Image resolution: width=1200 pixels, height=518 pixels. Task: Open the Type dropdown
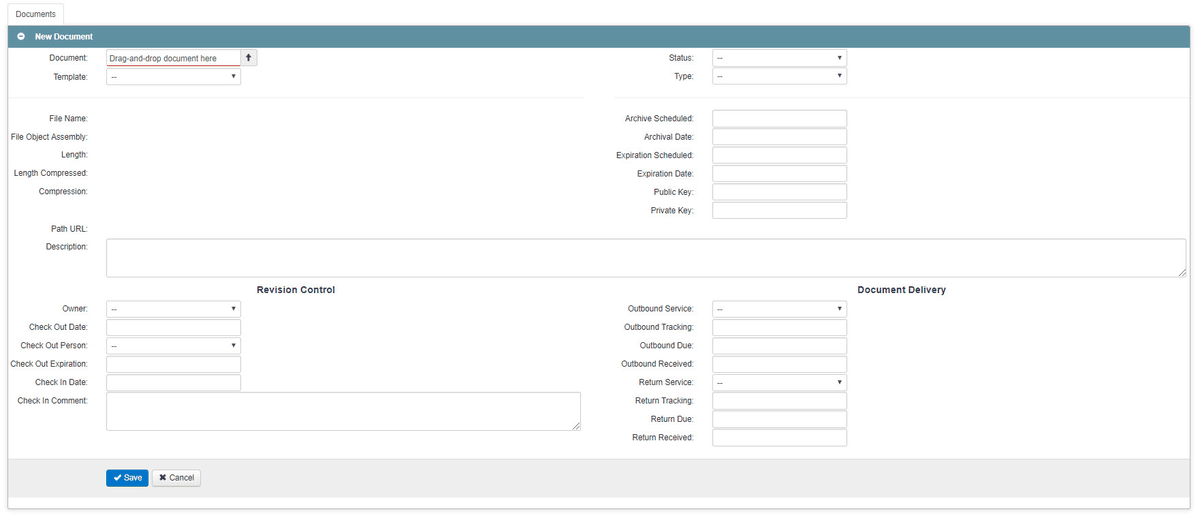coord(780,76)
